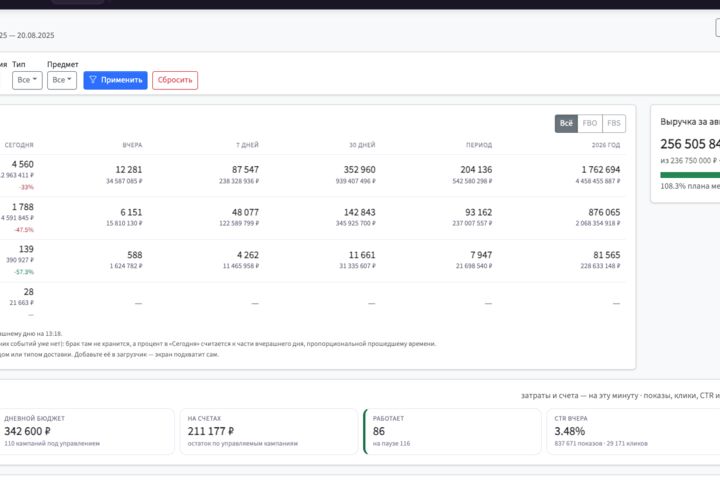Click the ПЕРИОД column header

point(479,145)
